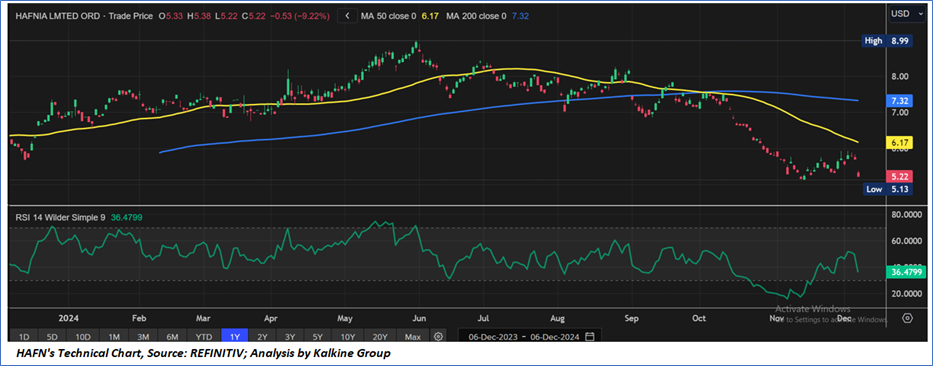Click the High 8.99 price tag
Image resolution: width=933 pixels, height=366 pixels.
[886, 41]
